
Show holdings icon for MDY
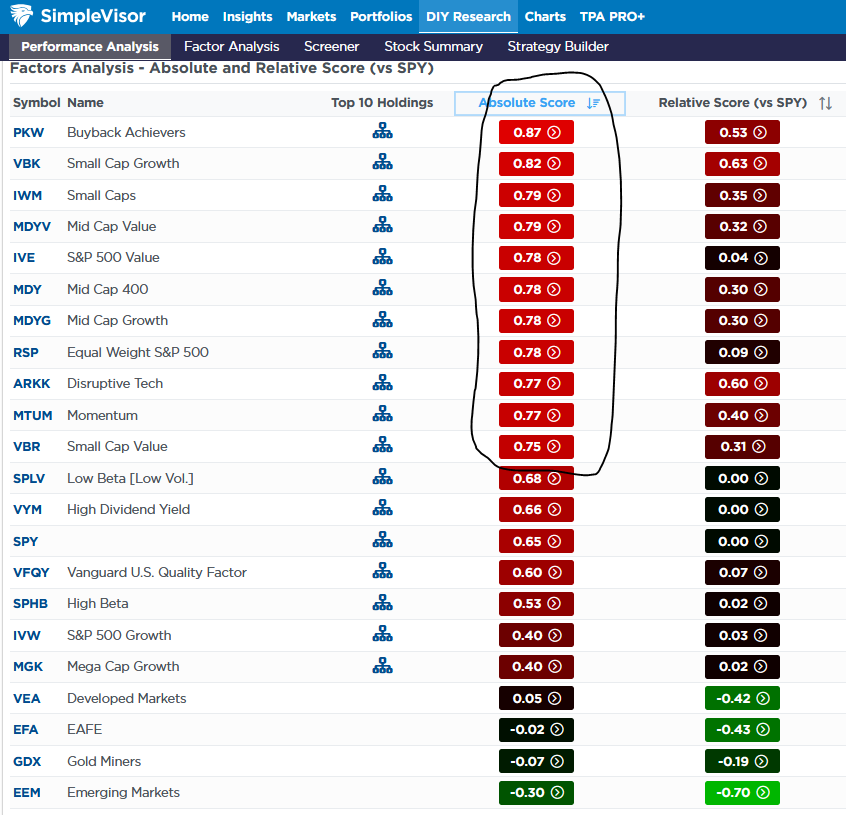[x=383, y=289]
